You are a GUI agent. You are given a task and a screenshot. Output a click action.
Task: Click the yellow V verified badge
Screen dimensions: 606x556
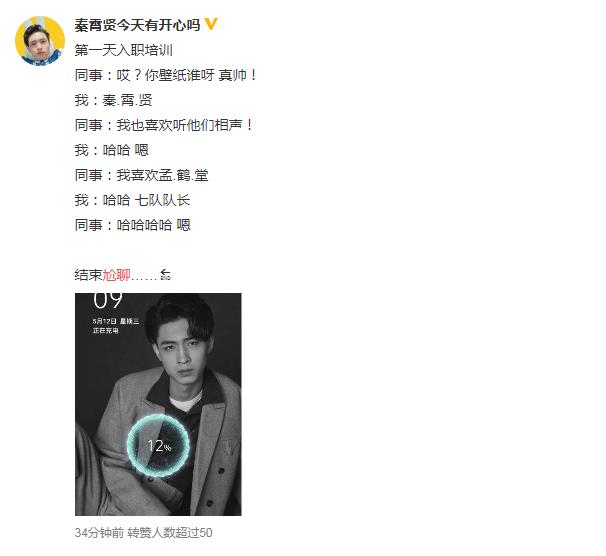point(211,24)
